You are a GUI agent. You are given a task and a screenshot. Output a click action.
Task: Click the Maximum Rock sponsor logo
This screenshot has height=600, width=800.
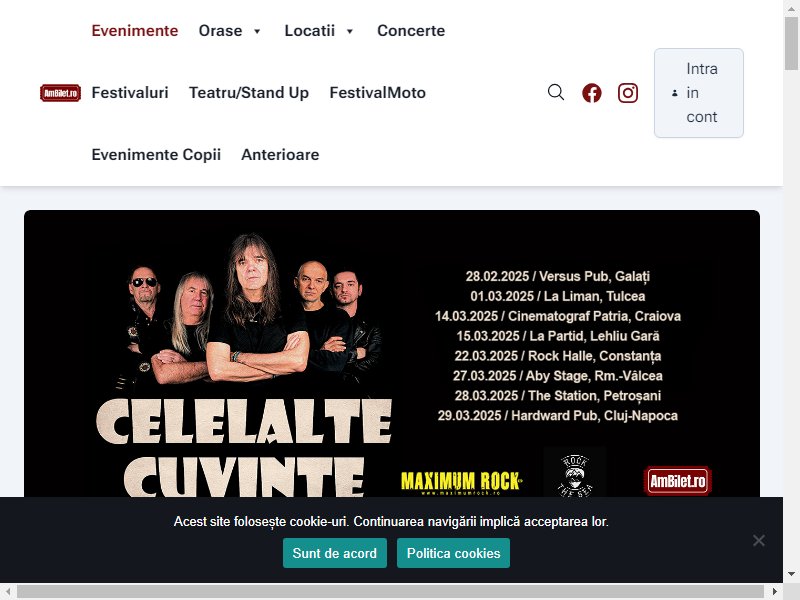coord(462,482)
